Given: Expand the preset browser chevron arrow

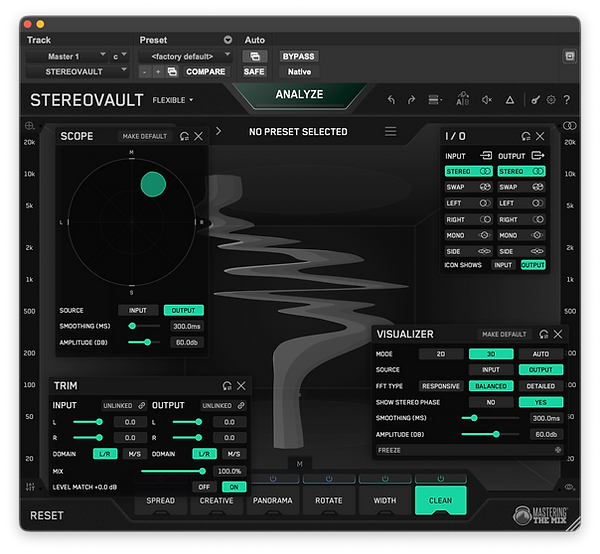Looking at the screenshot, I should click(x=218, y=131).
